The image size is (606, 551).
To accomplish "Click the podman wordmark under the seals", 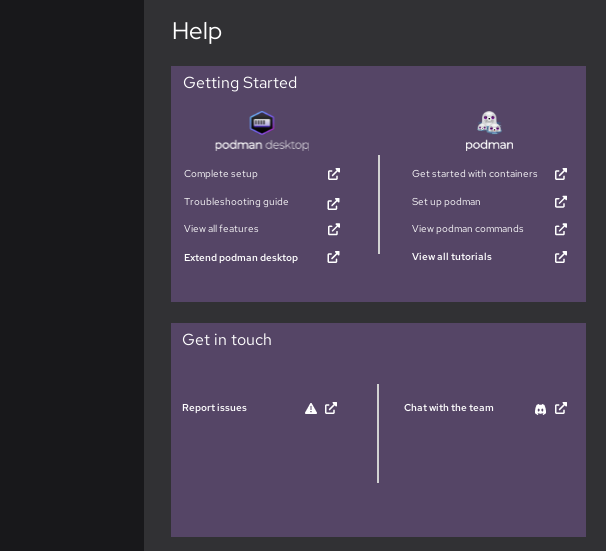I will pos(489,145).
